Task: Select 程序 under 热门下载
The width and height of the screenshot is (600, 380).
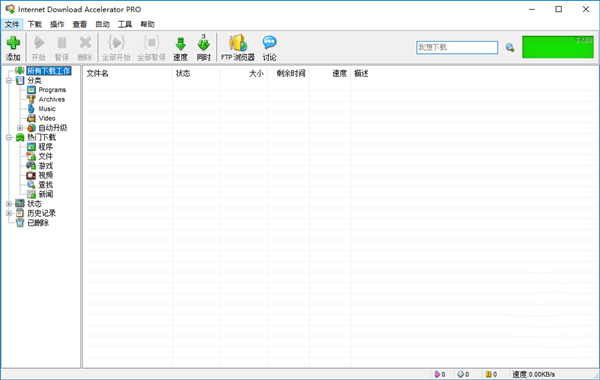Action: pyautogui.click(x=46, y=147)
